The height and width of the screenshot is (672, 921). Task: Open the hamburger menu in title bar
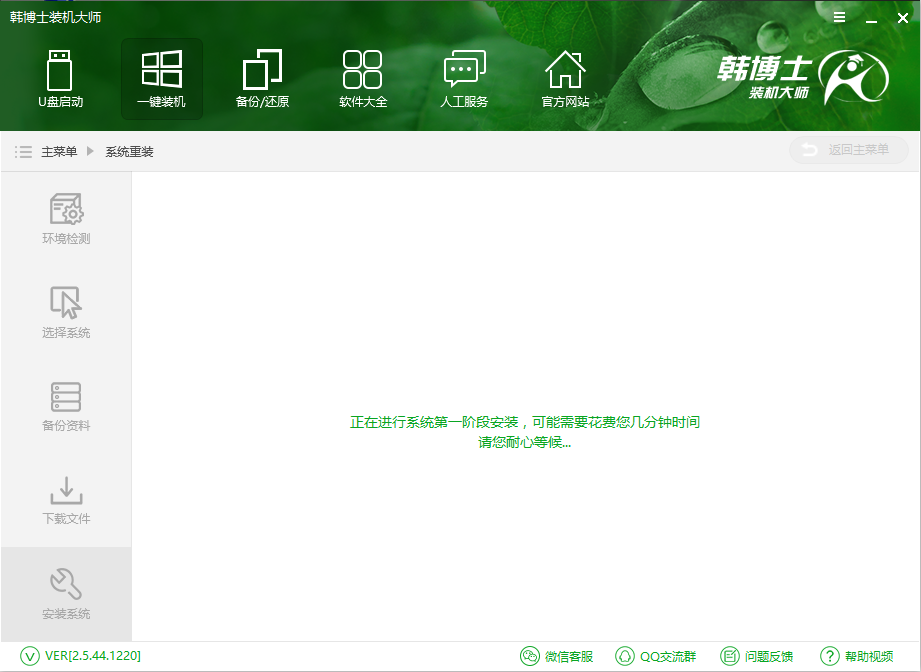(x=838, y=17)
